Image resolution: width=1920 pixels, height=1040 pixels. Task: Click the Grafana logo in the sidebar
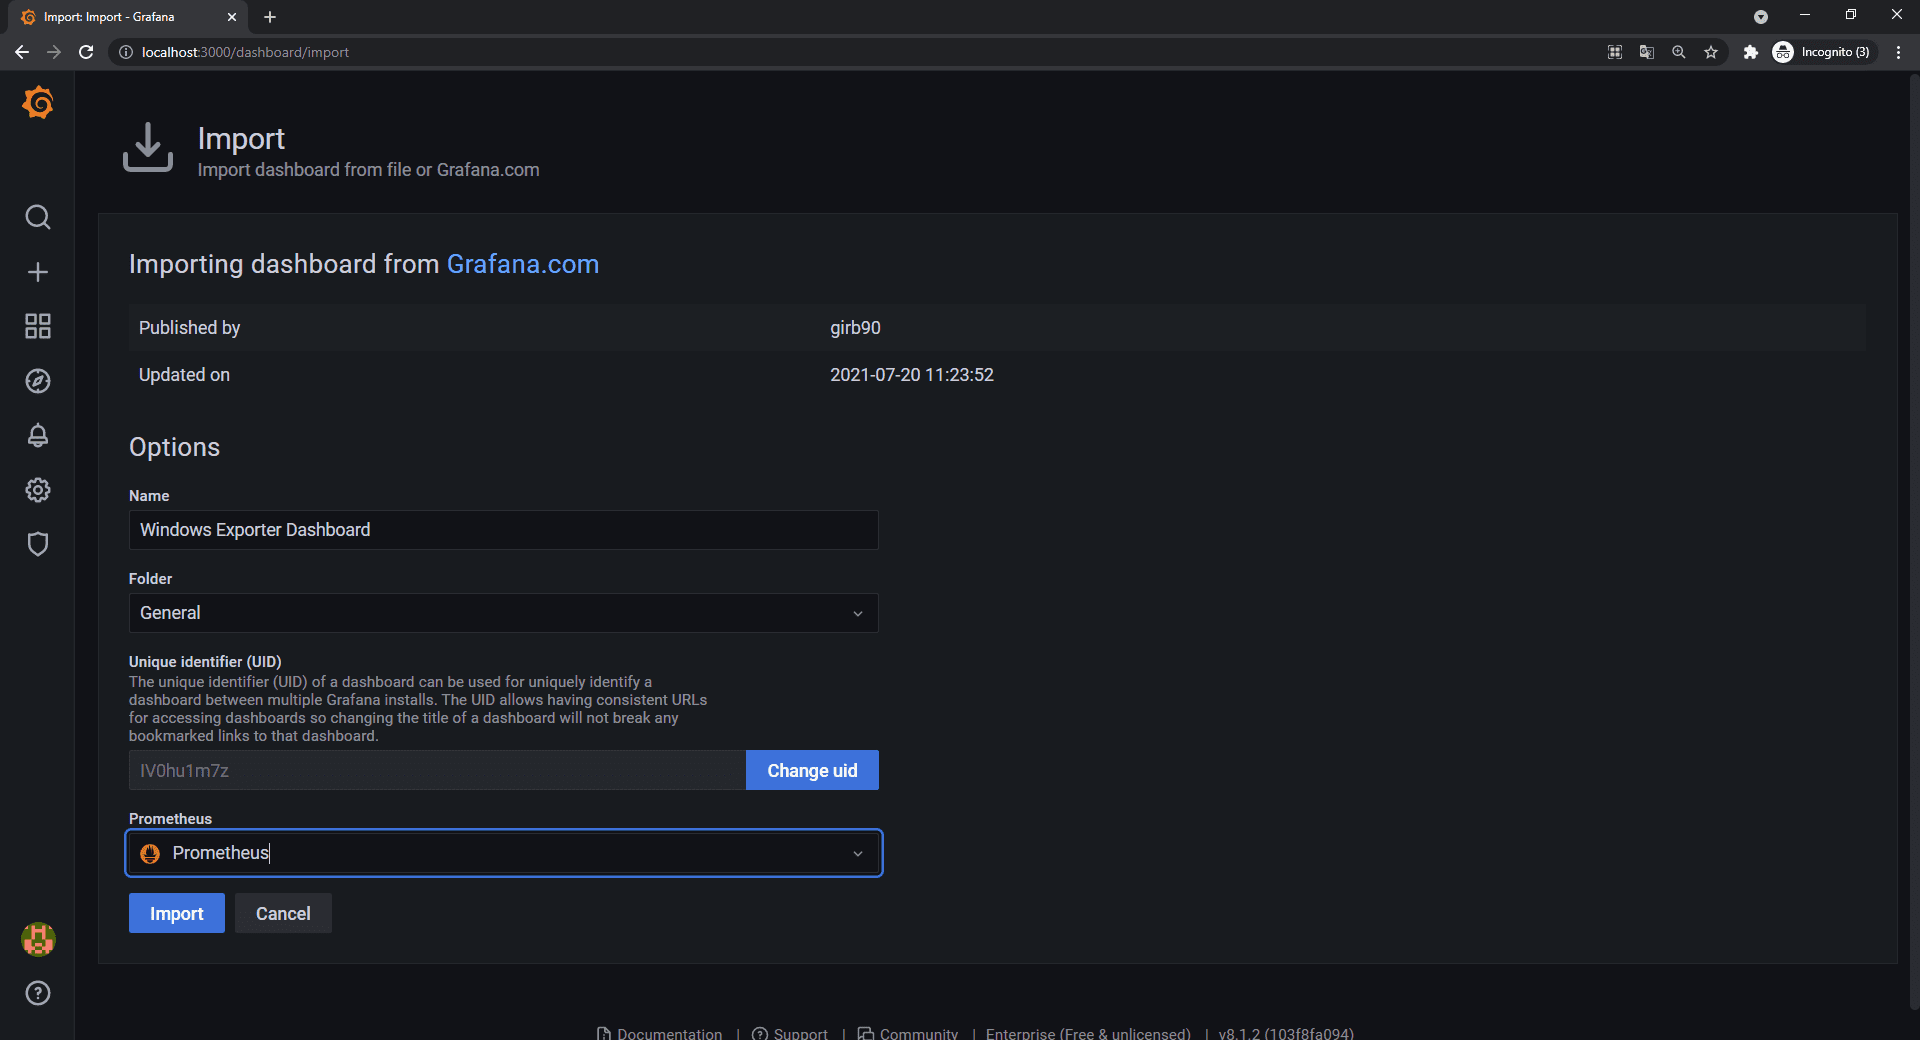37,102
